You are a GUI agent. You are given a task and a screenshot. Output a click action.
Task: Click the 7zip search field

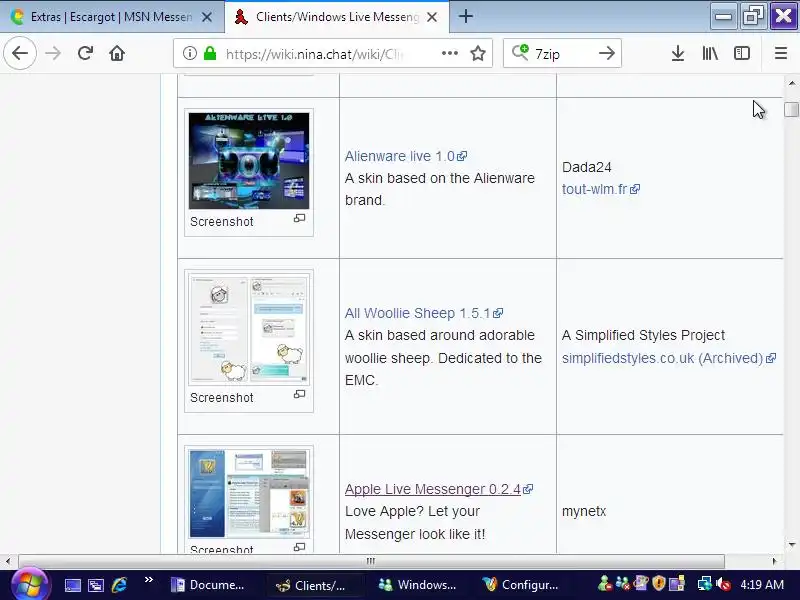(561, 54)
